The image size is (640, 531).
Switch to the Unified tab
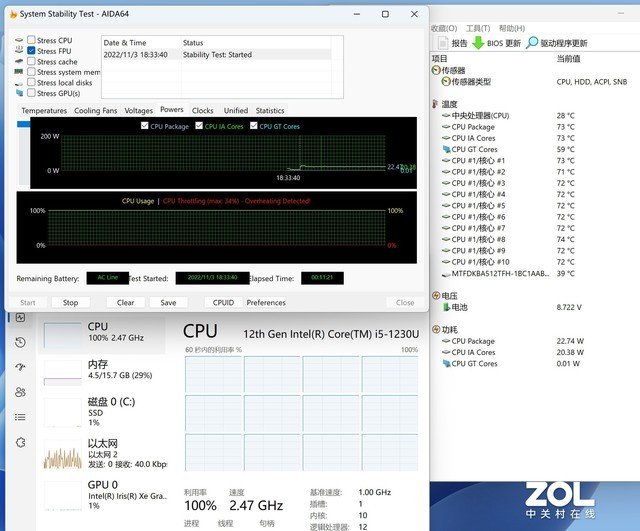[x=236, y=111]
